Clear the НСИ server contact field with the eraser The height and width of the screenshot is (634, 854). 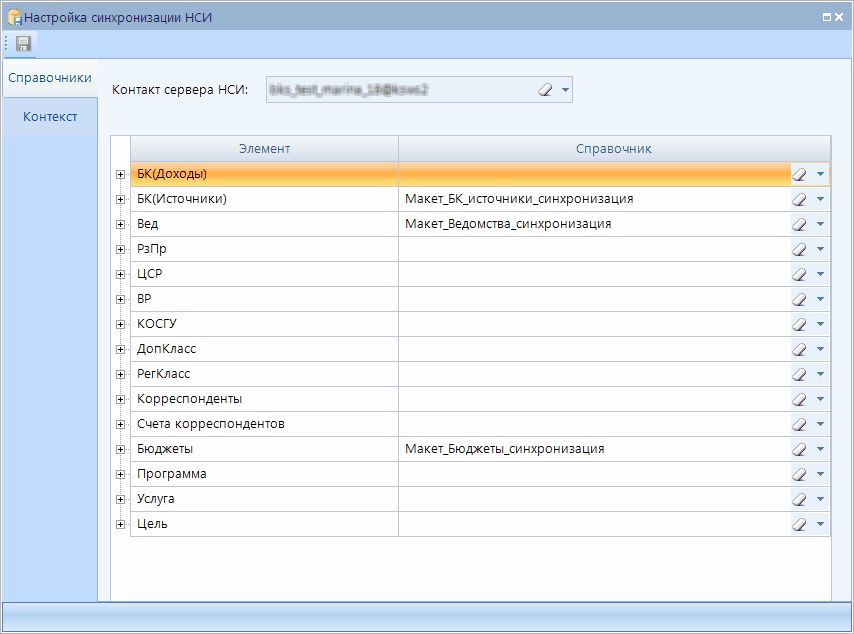[x=545, y=90]
